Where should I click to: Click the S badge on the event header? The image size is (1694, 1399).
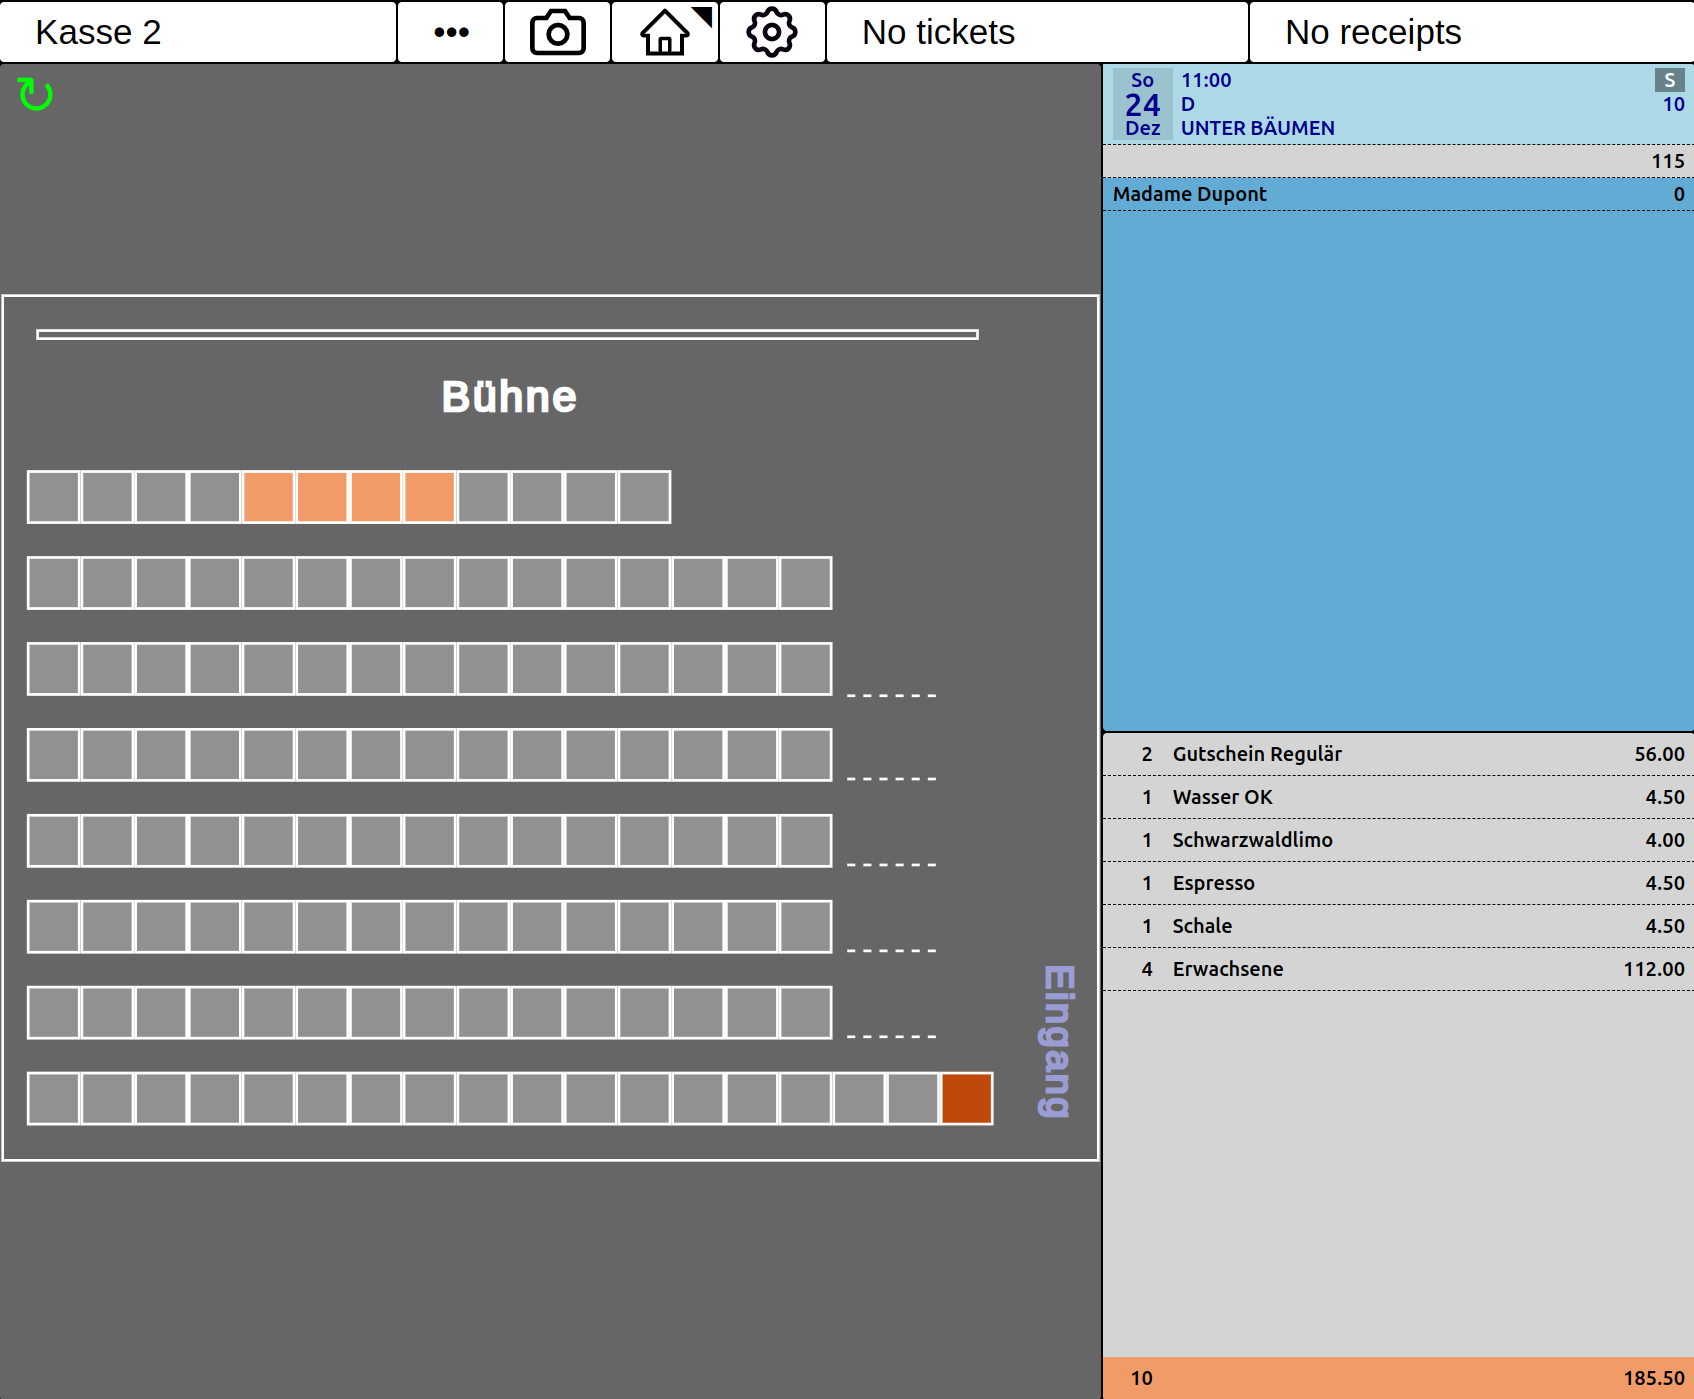click(x=1669, y=80)
